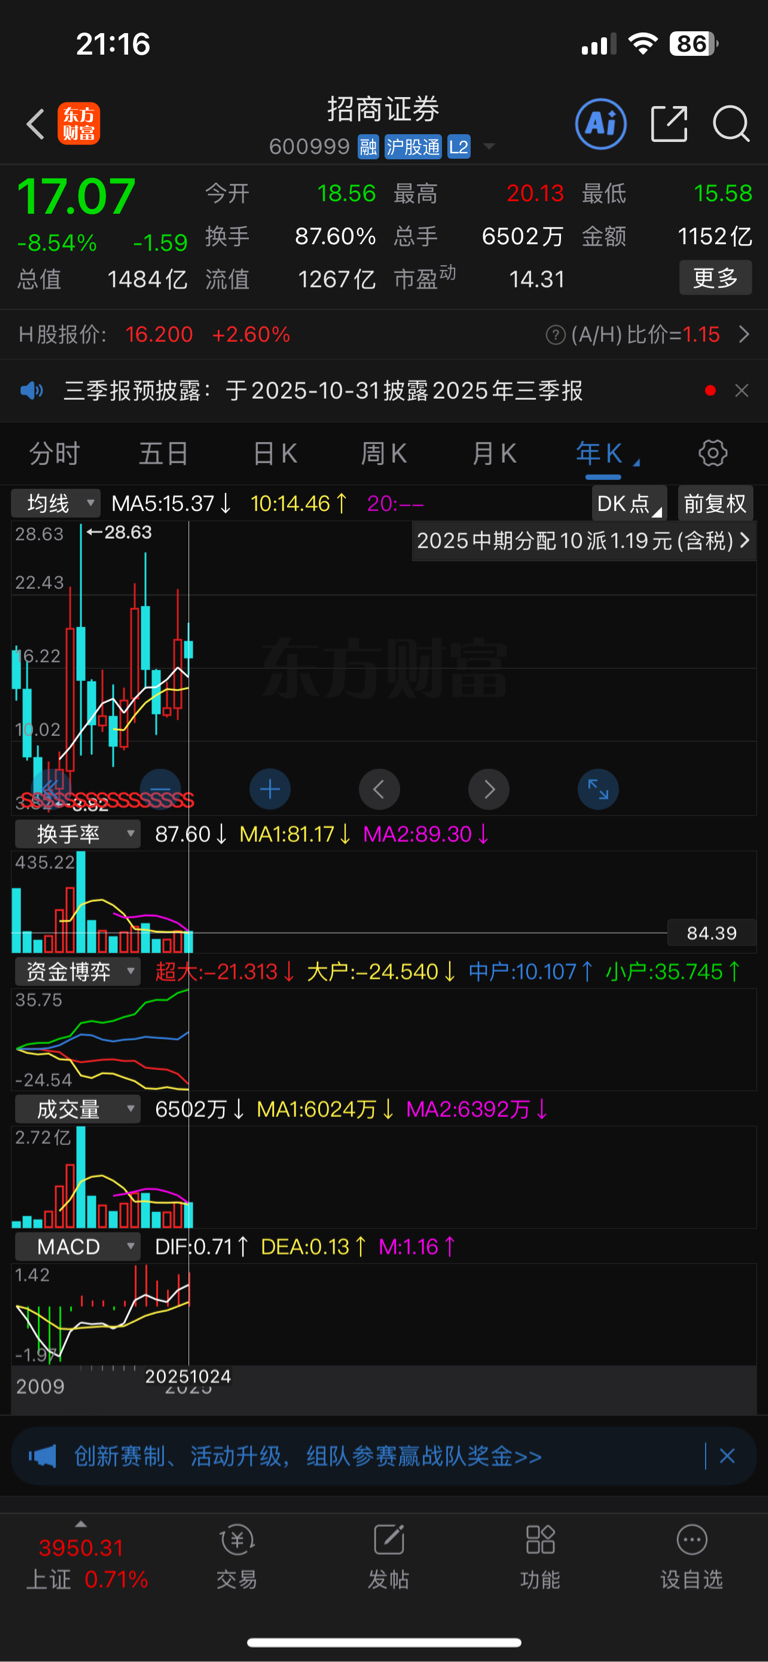Expand the stock code dropdown arrow
Screen dimensions: 768x1662
click(x=489, y=147)
